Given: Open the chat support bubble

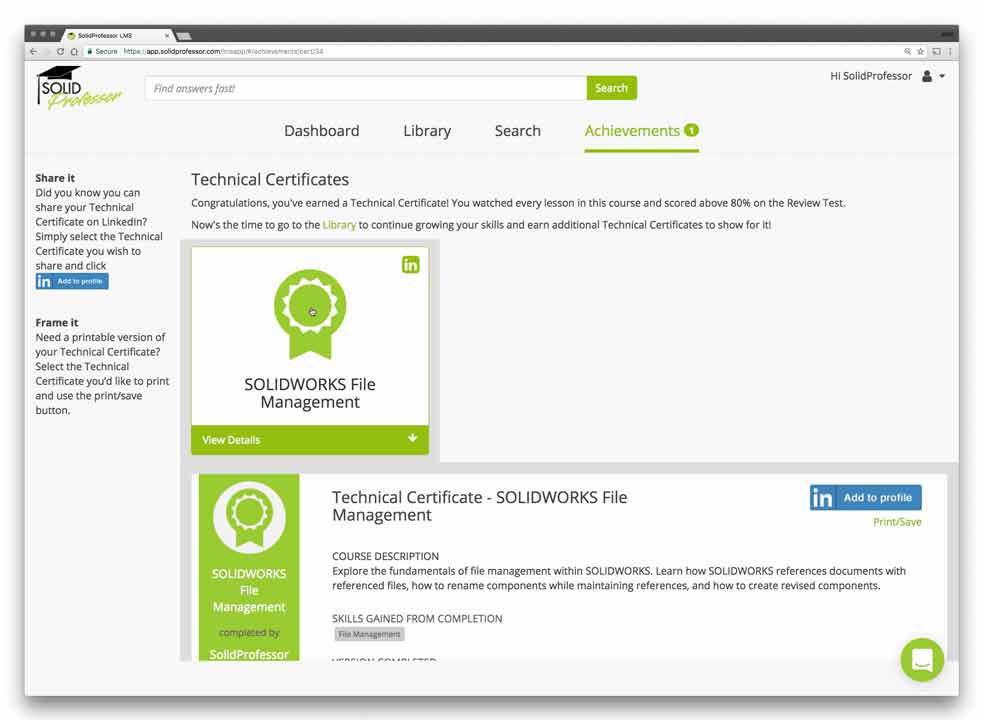Looking at the screenshot, I should click(x=921, y=660).
